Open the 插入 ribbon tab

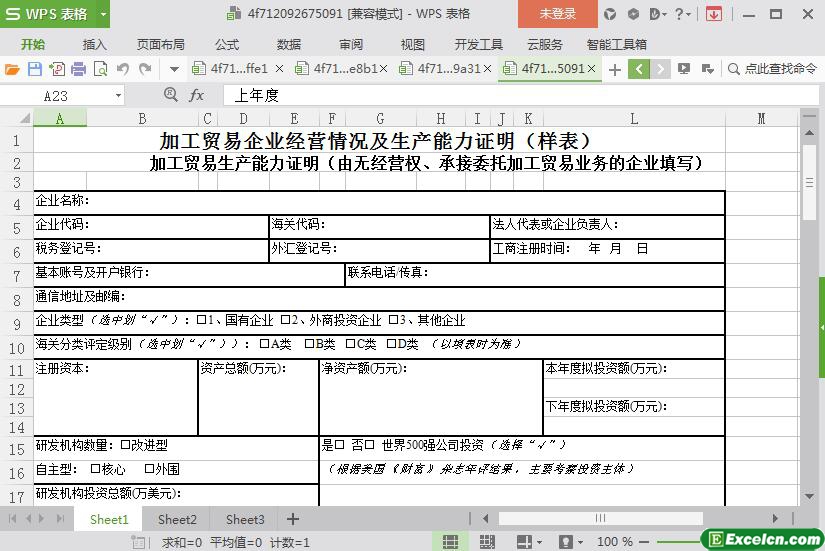94,44
